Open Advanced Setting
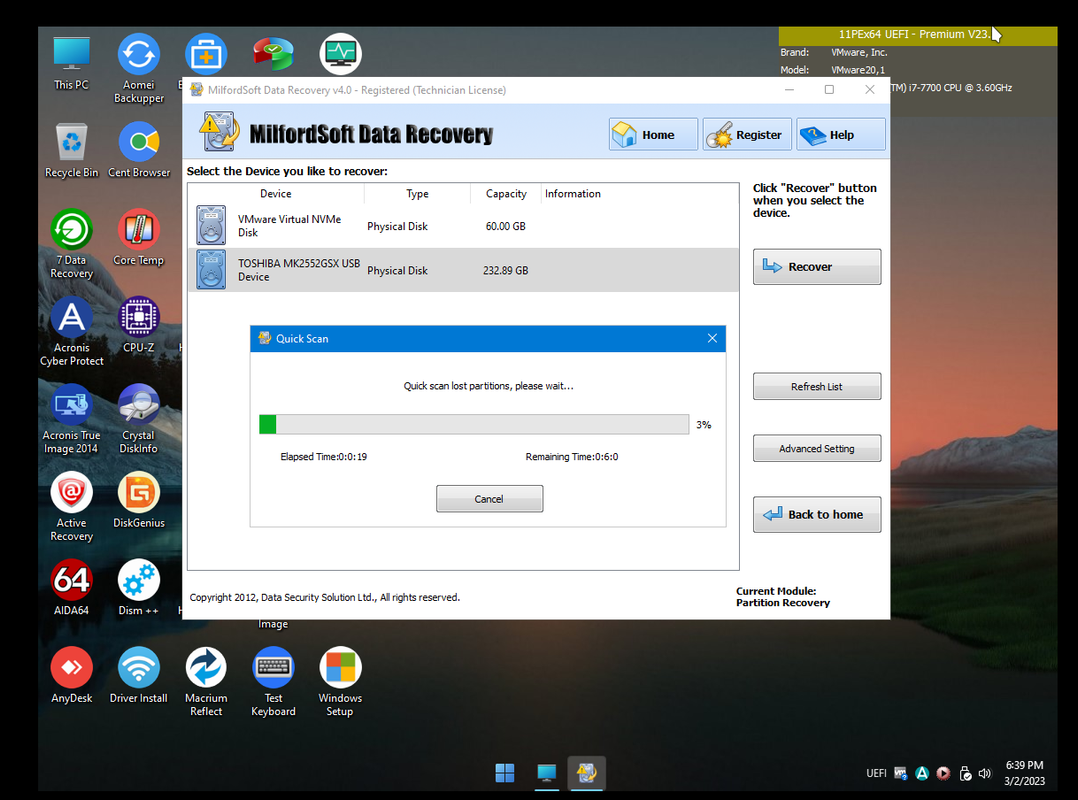The image size is (1078, 800). (817, 448)
